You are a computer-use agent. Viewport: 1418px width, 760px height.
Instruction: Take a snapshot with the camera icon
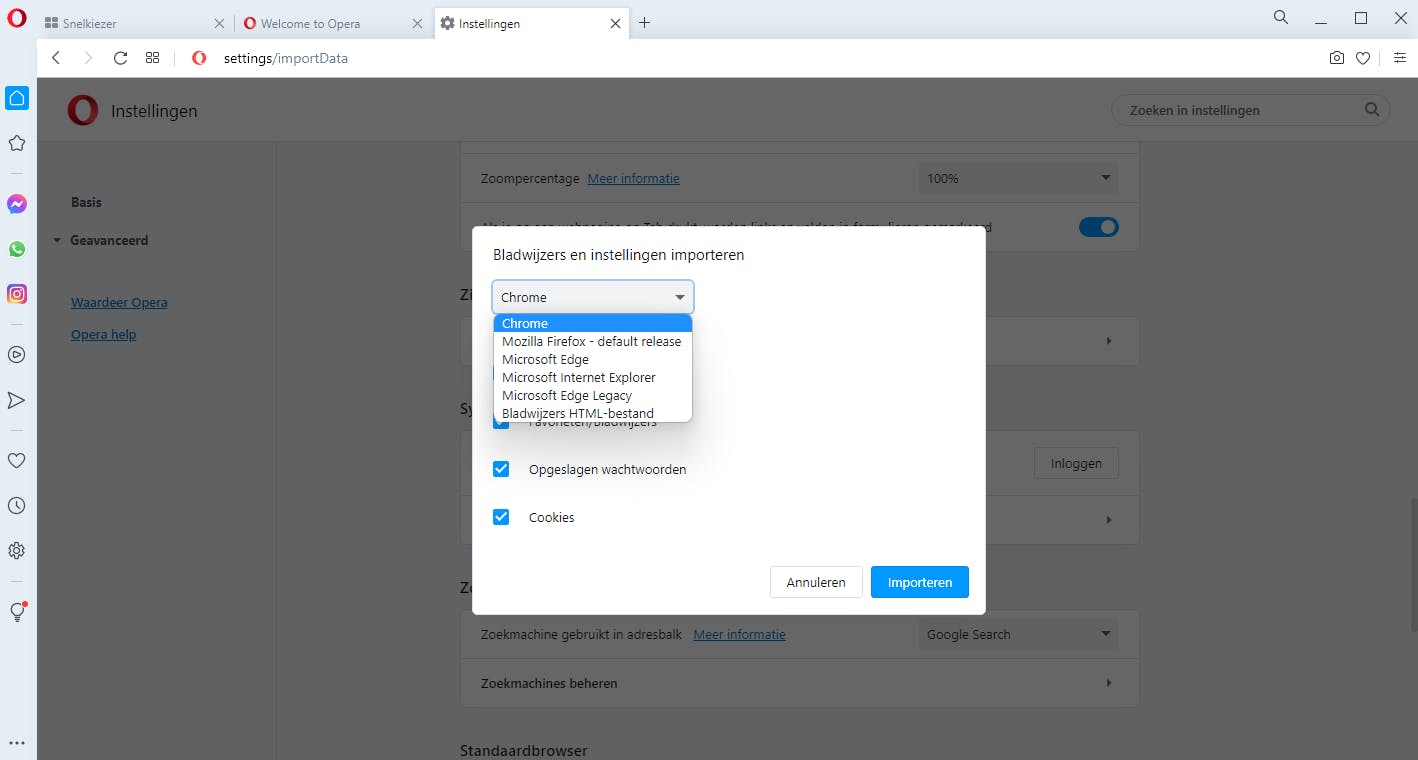coord(1337,58)
